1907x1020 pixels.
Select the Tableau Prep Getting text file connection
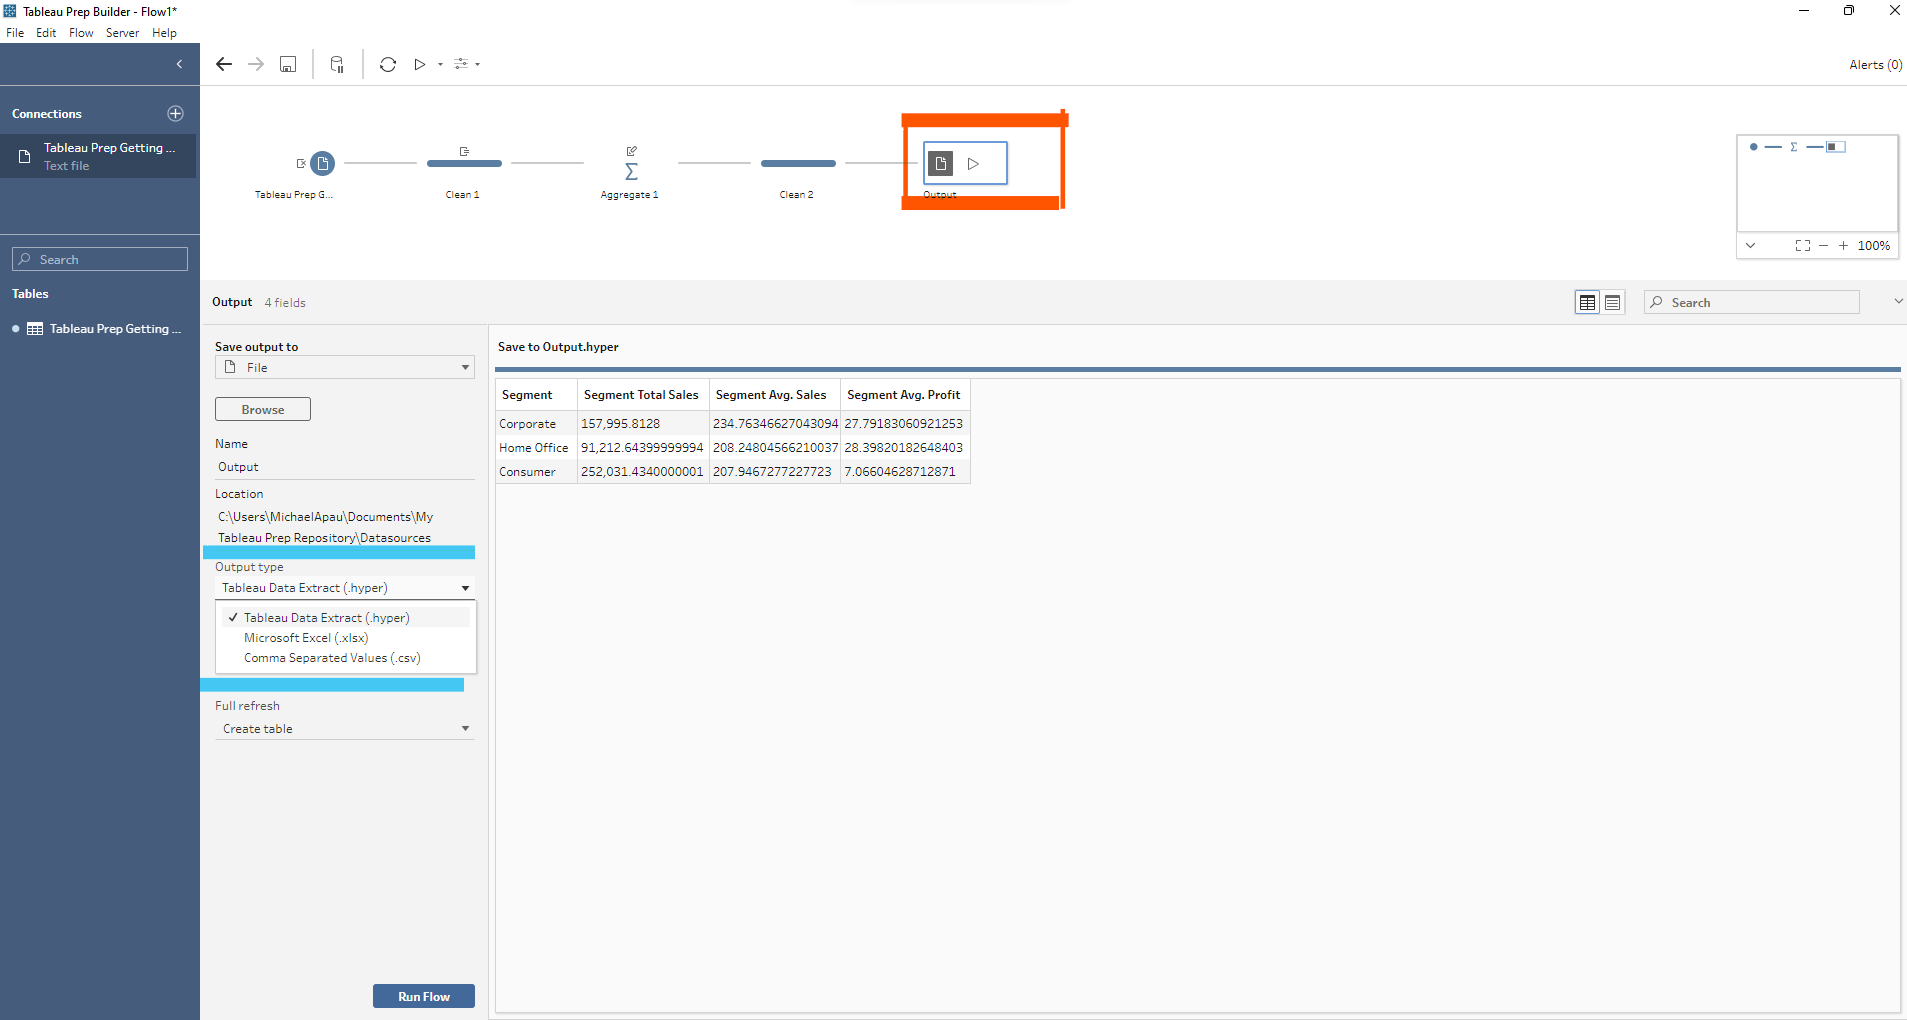coord(98,156)
